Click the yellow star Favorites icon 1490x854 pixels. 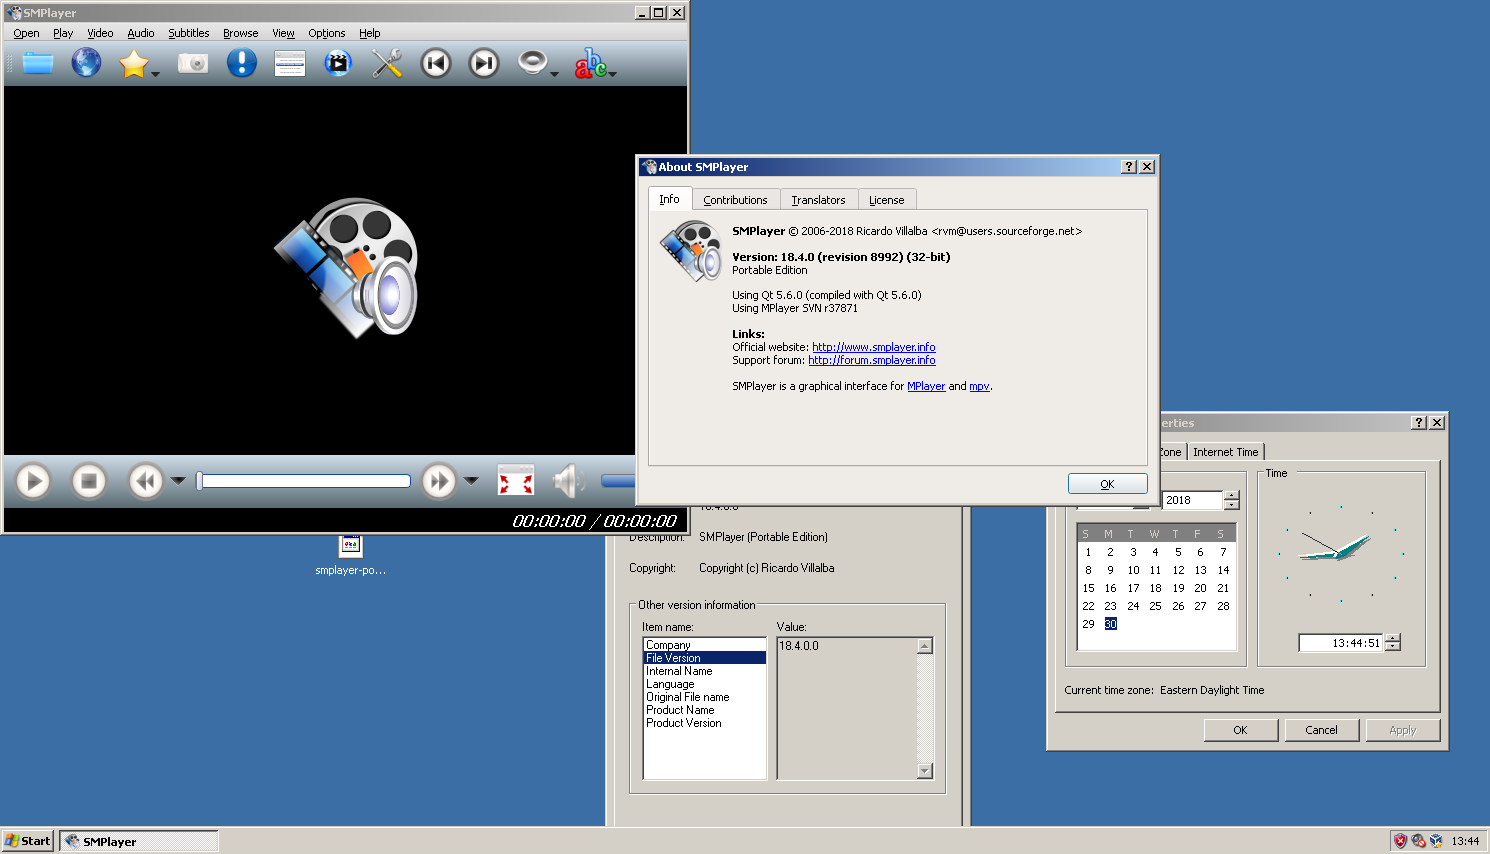pyautogui.click(x=133, y=64)
